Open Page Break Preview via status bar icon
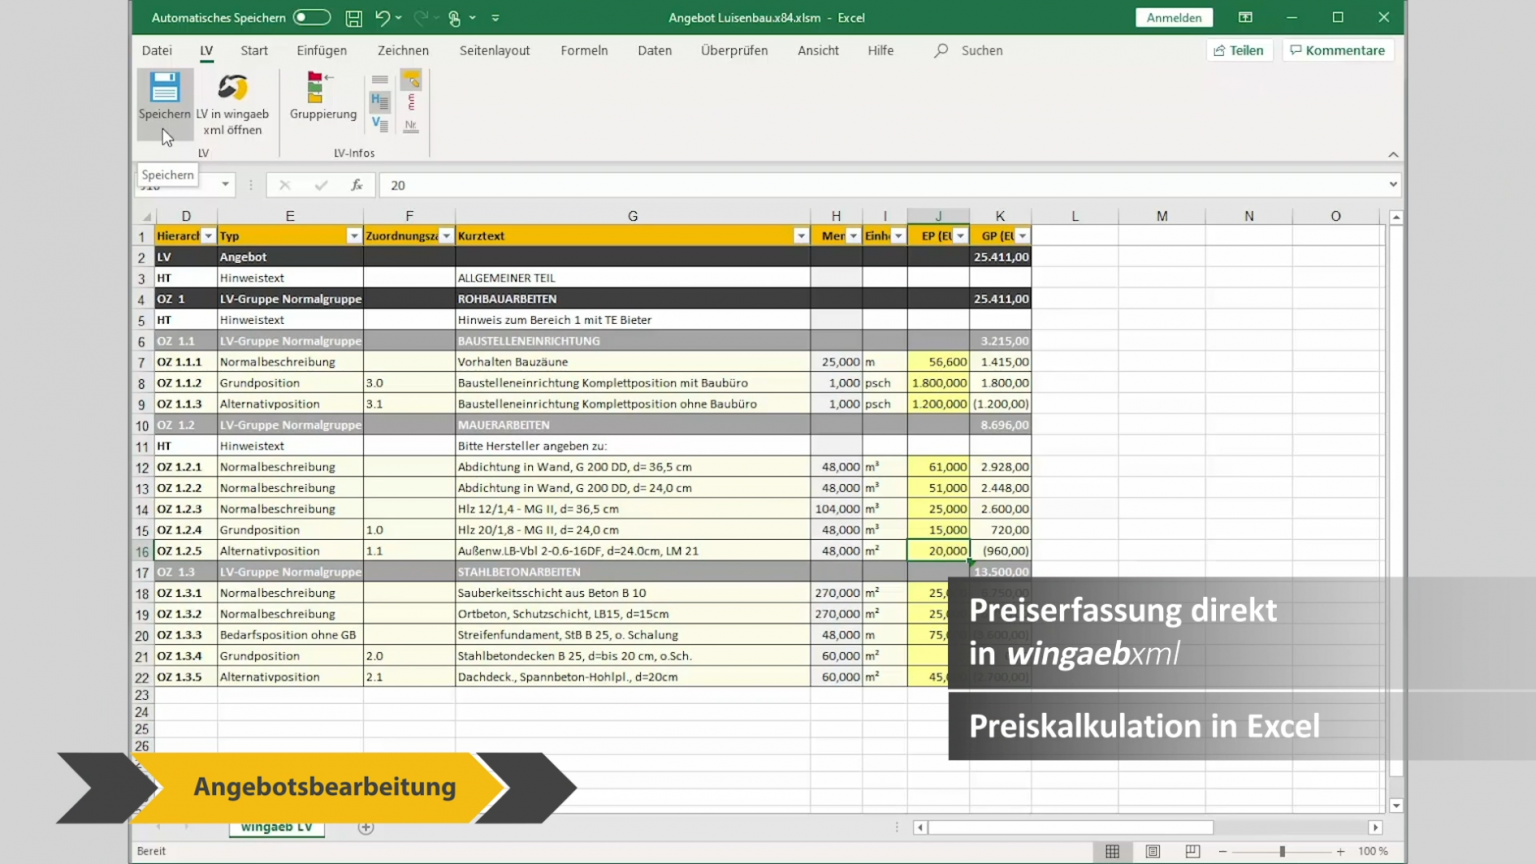Image resolution: width=1536 pixels, height=864 pixels. 1194,851
